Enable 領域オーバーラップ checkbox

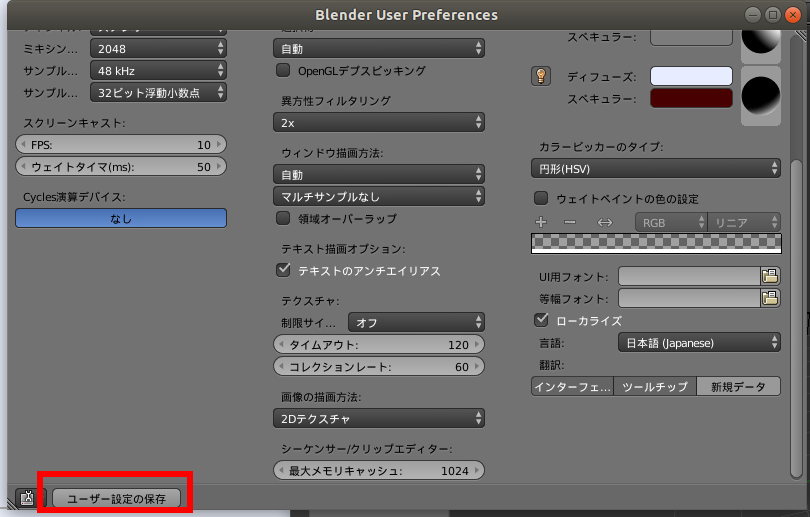[x=283, y=218]
